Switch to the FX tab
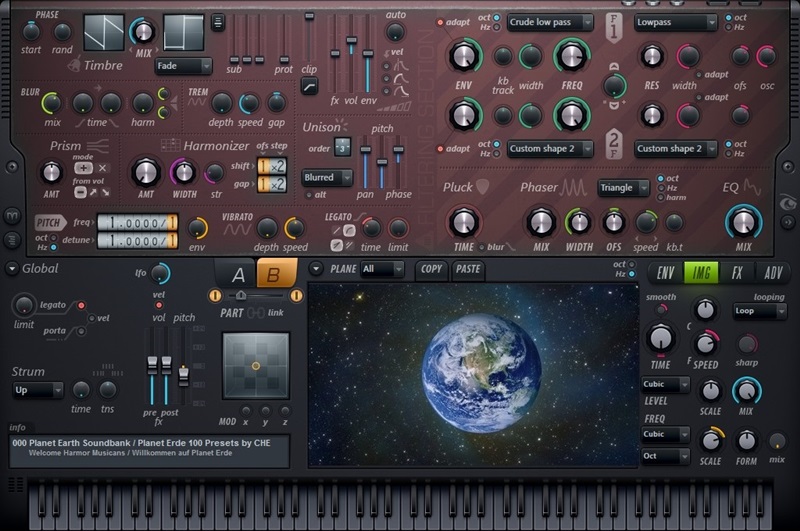Image resolution: width=800 pixels, height=531 pixels. (737, 272)
